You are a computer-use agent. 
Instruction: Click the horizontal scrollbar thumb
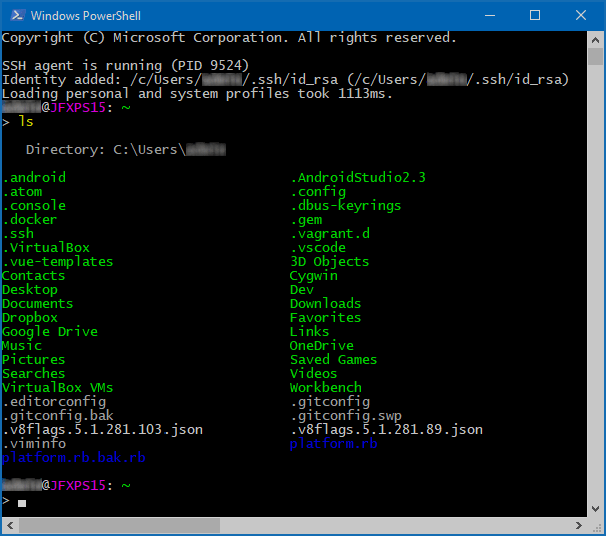[x=119, y=526]
